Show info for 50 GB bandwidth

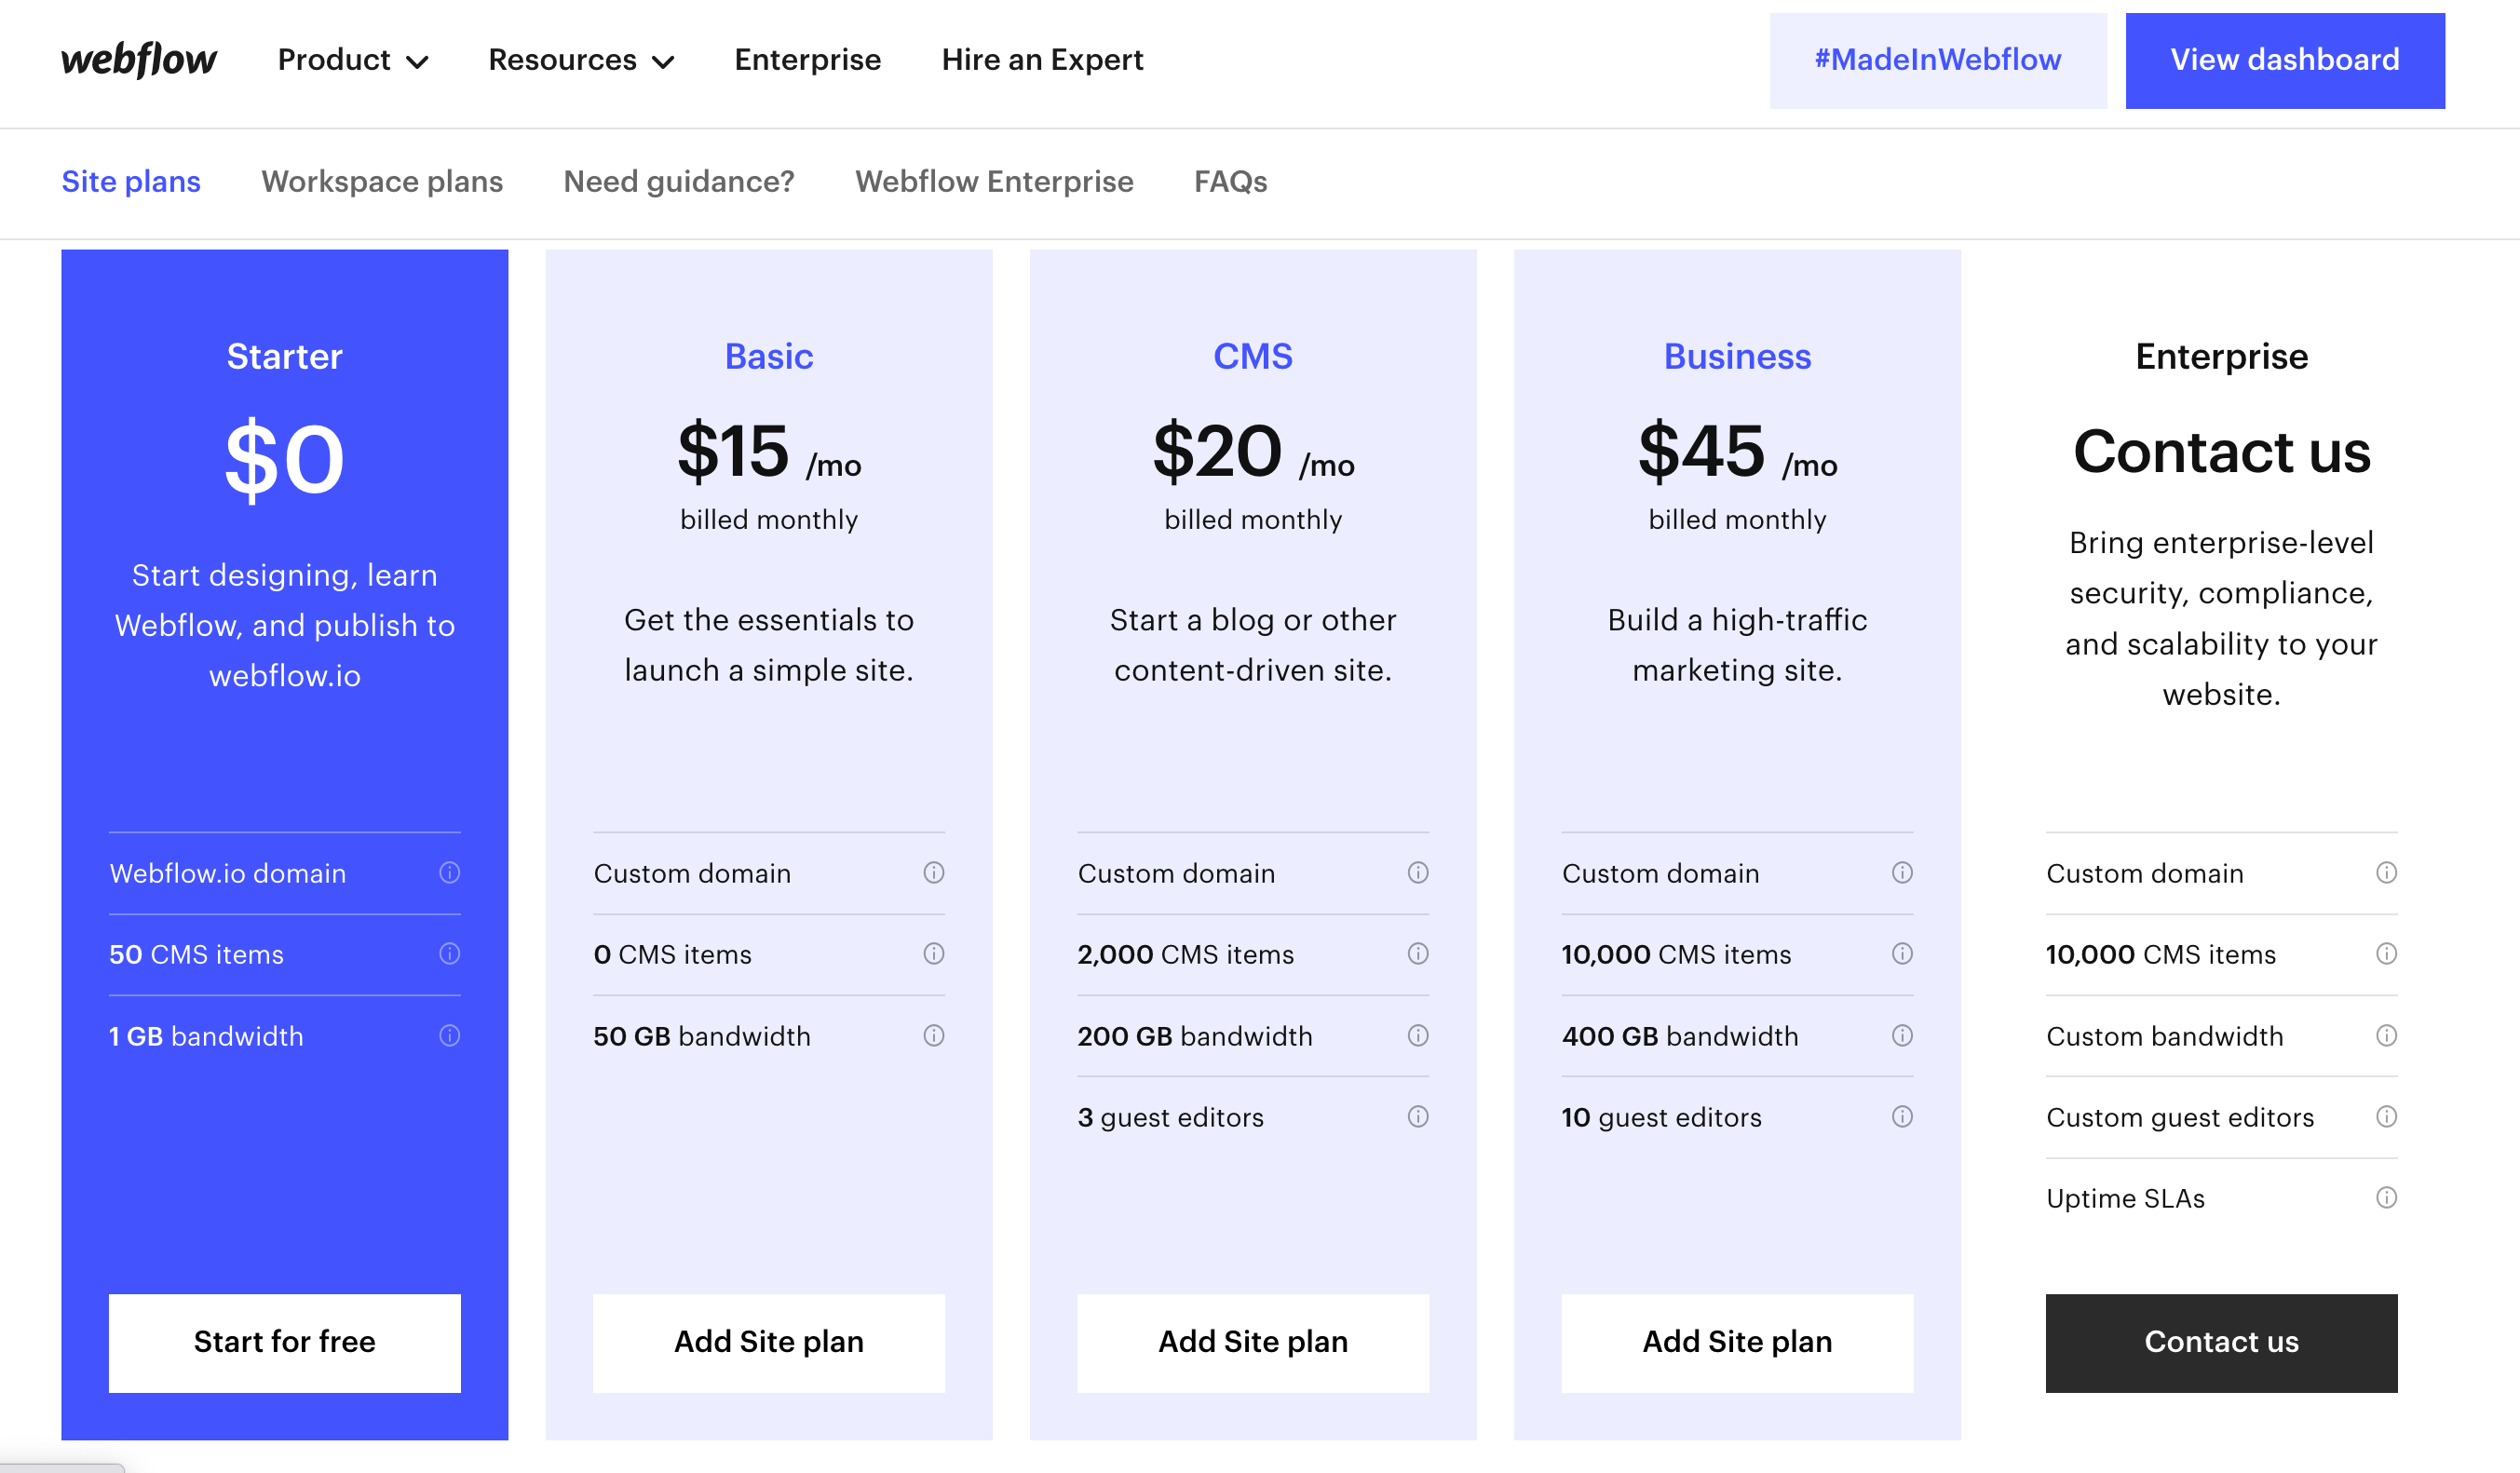click(x=934, y=1036)
